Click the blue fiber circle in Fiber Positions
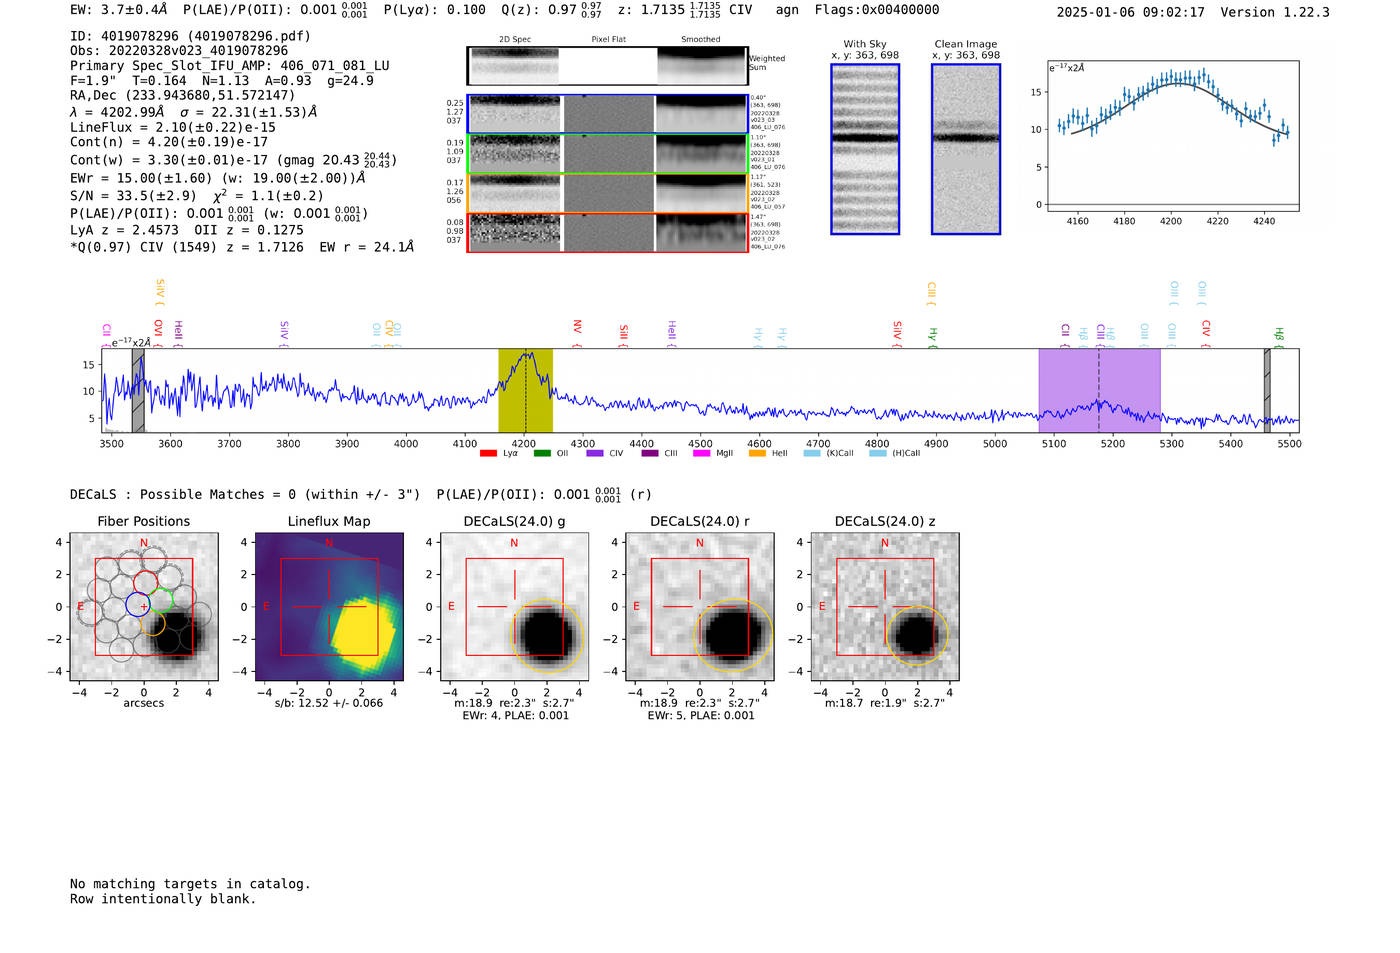This screenshot has width=1400, height=953. pos(138,605)
